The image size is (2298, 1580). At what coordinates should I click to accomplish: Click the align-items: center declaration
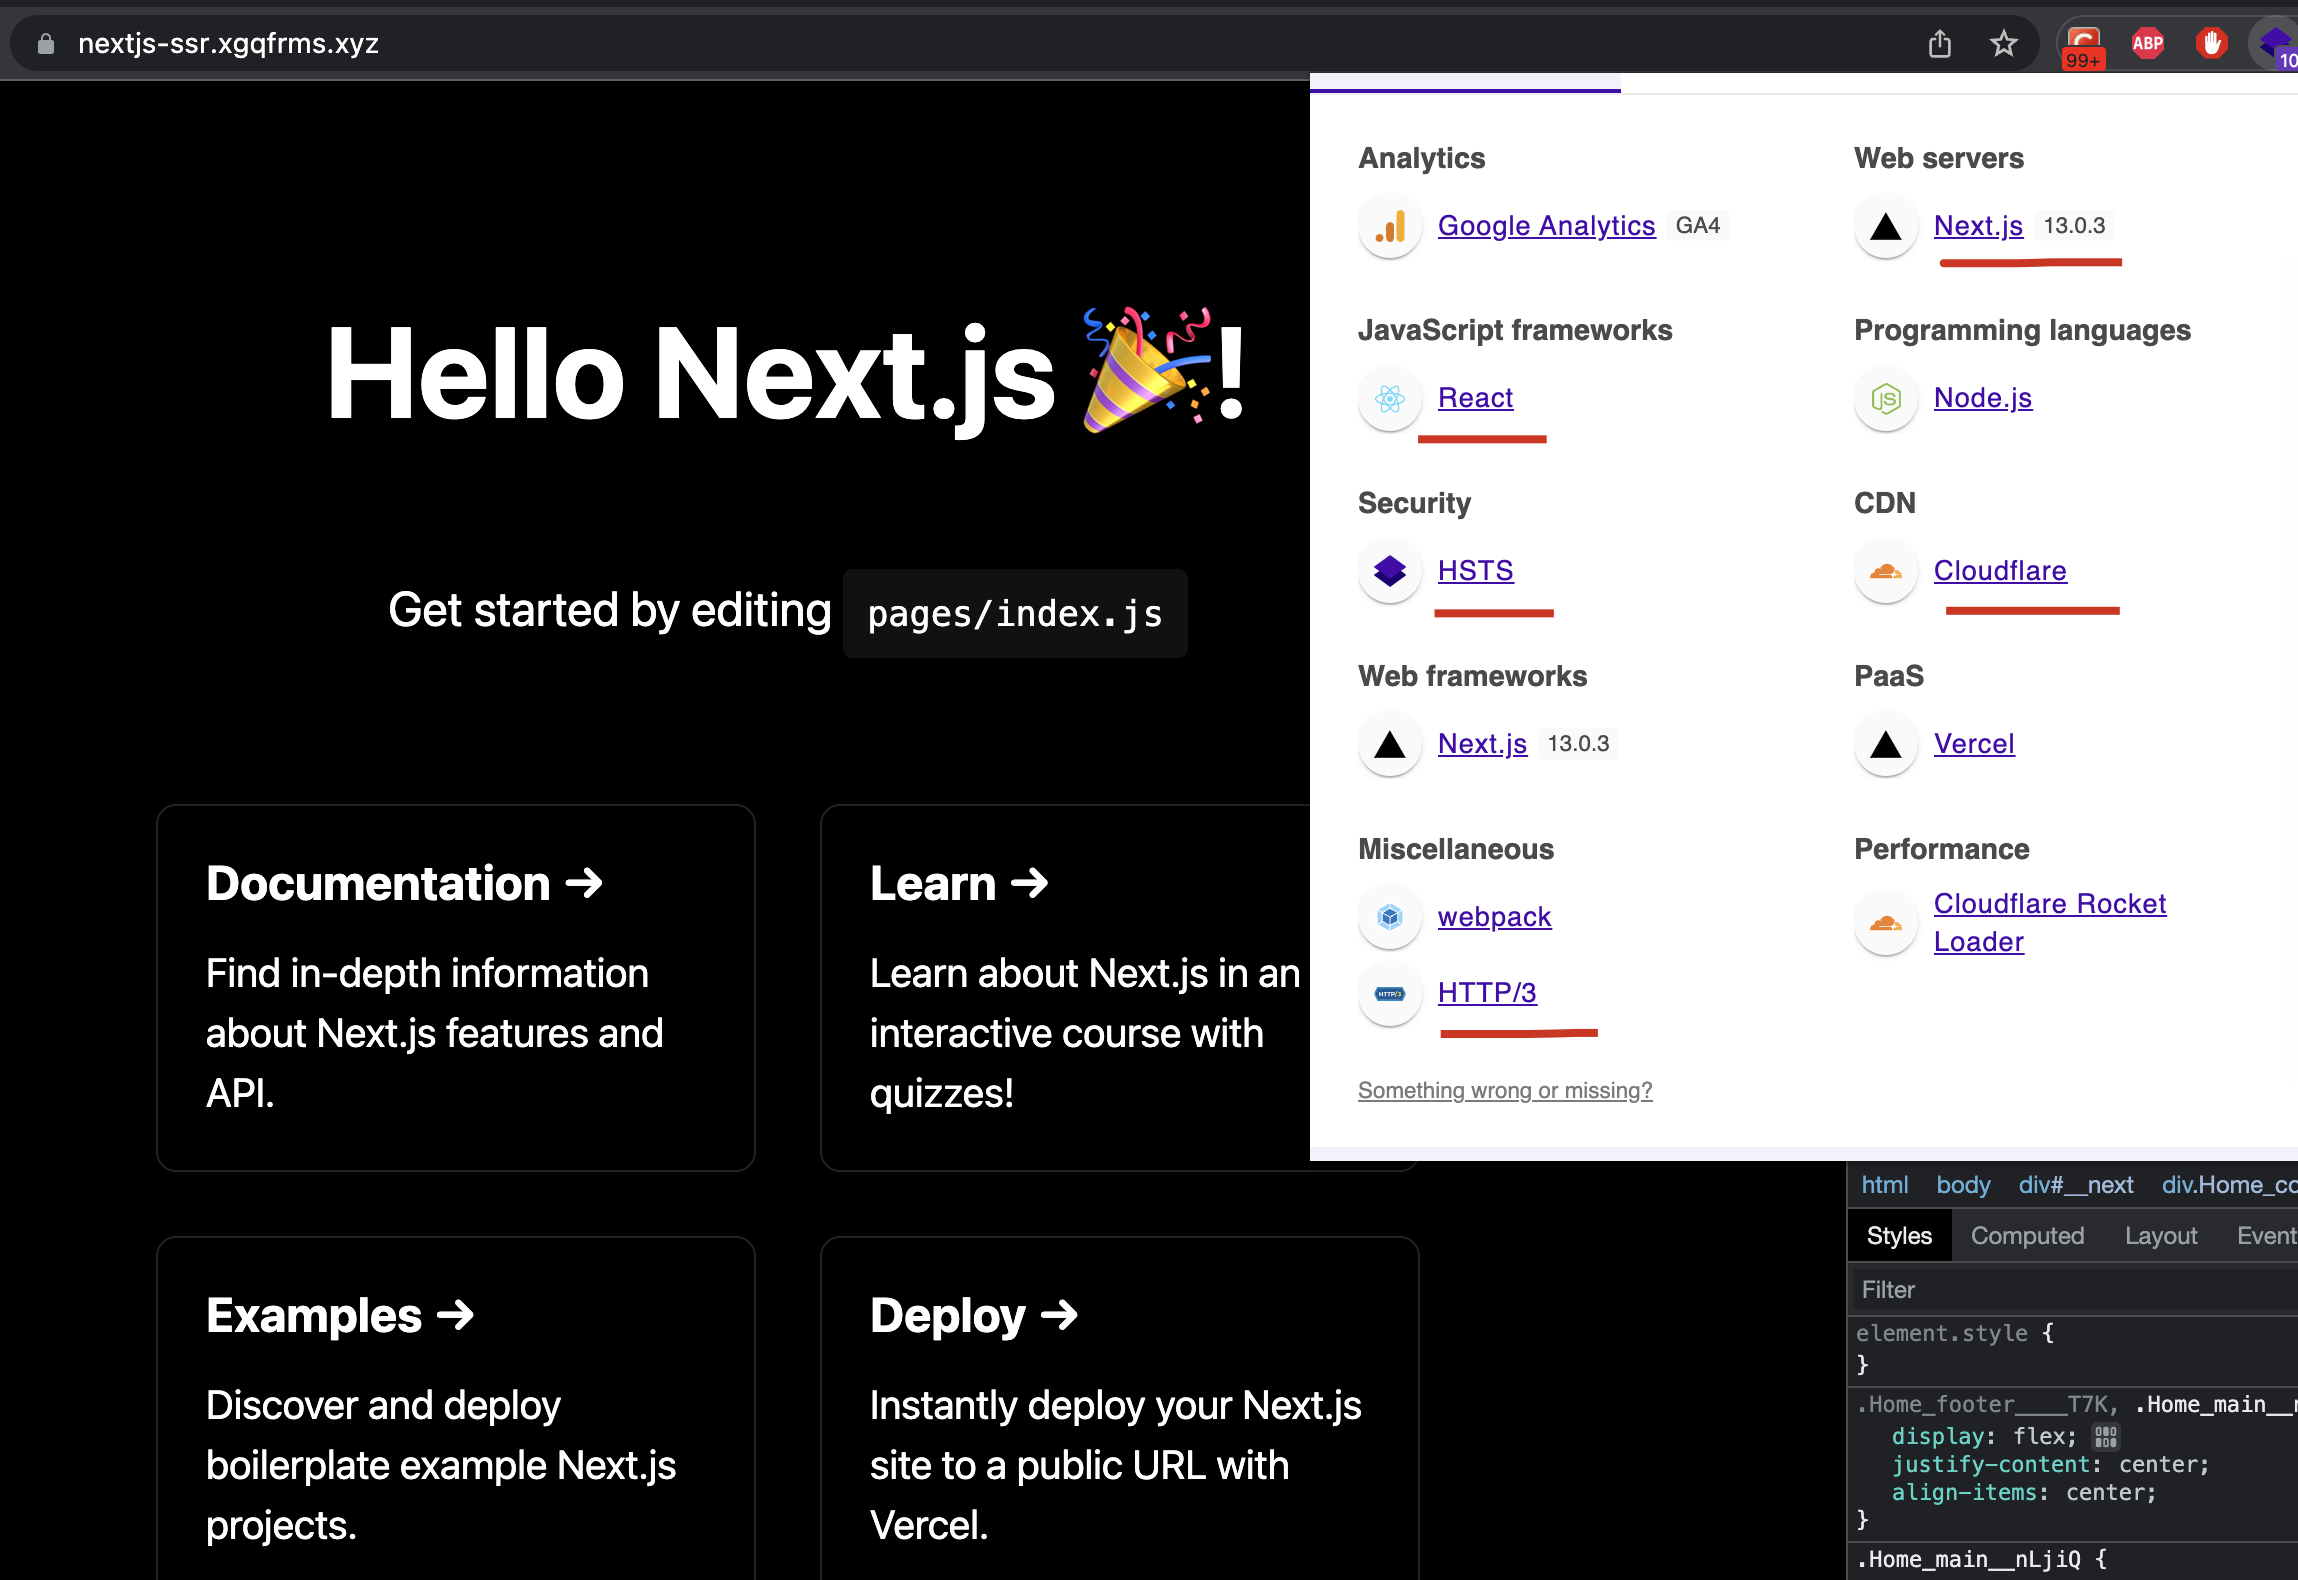(2024, 1493)
